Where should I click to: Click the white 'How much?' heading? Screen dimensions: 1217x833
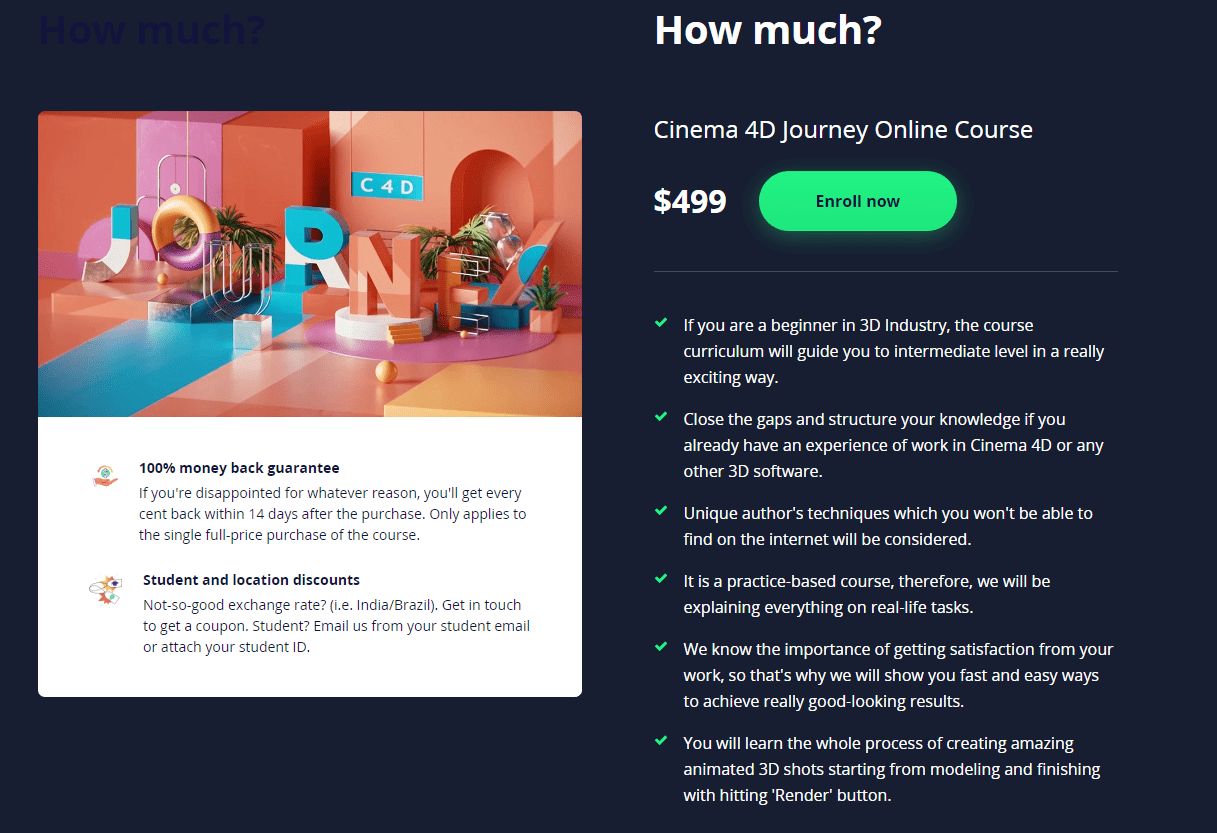(768, 30)
